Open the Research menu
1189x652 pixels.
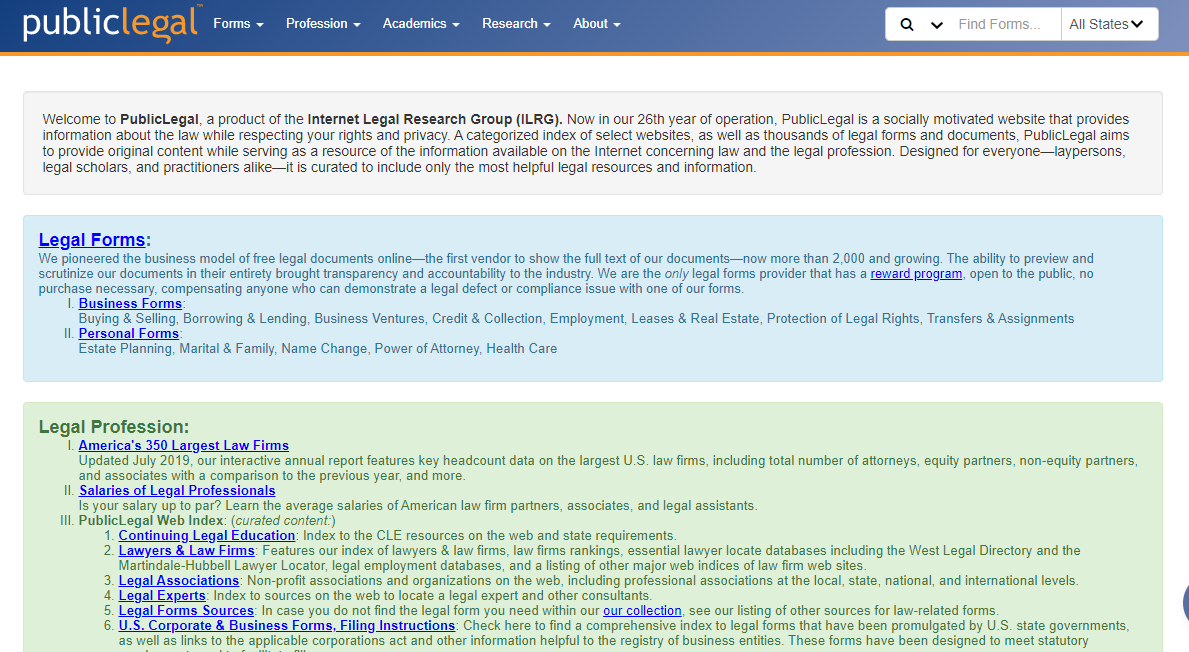[516, 24]
